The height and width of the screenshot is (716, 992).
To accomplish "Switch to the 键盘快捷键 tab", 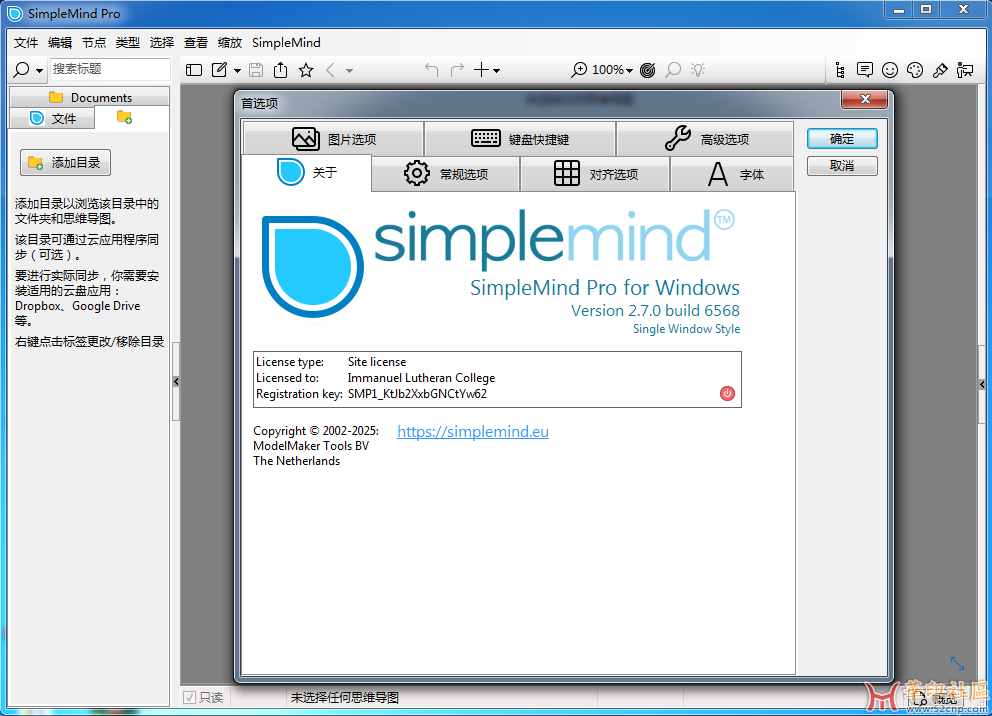I will point(520,139).
